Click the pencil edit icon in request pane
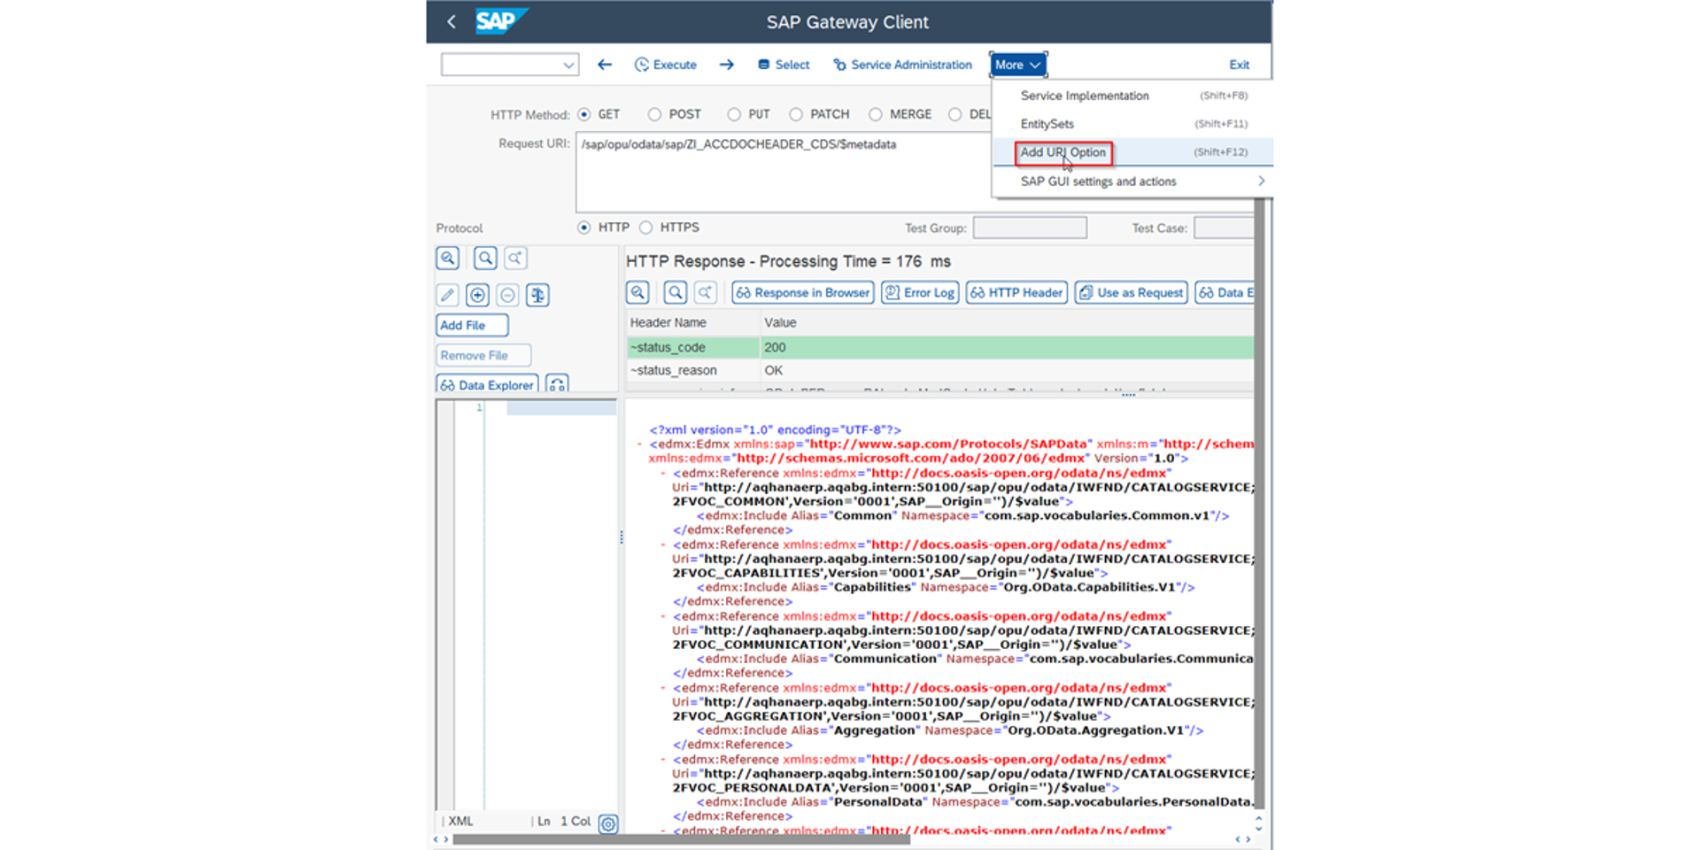 click(447, 295)
